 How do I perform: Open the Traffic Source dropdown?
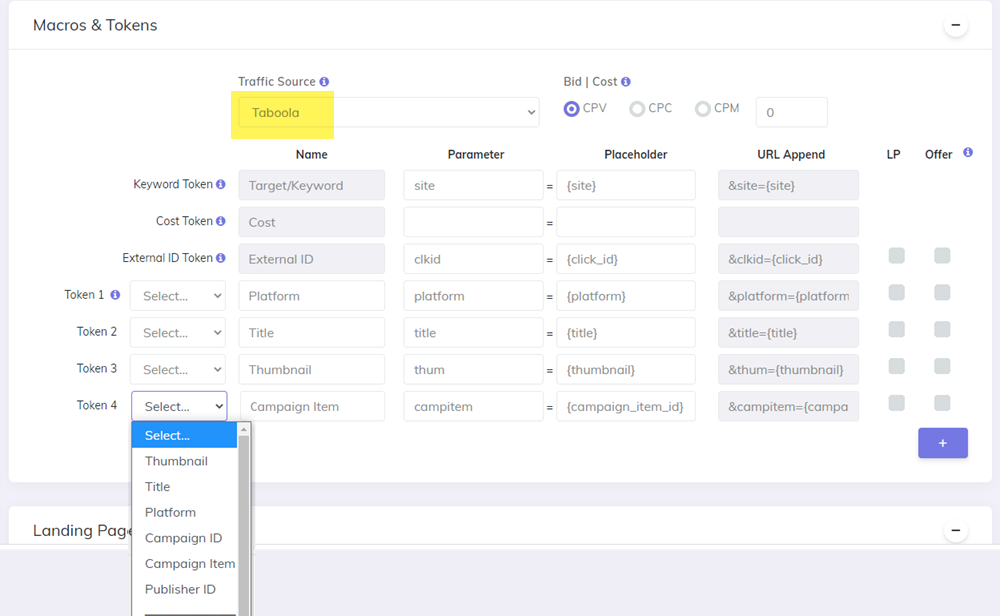(388, 113)
